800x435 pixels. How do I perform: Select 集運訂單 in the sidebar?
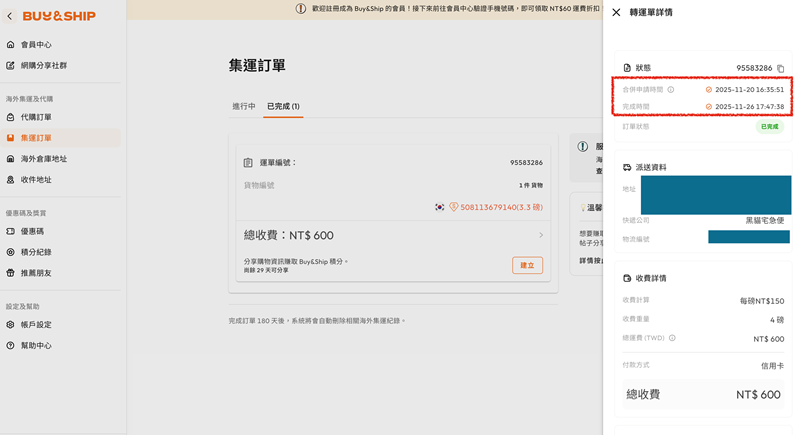coord(36,138)
